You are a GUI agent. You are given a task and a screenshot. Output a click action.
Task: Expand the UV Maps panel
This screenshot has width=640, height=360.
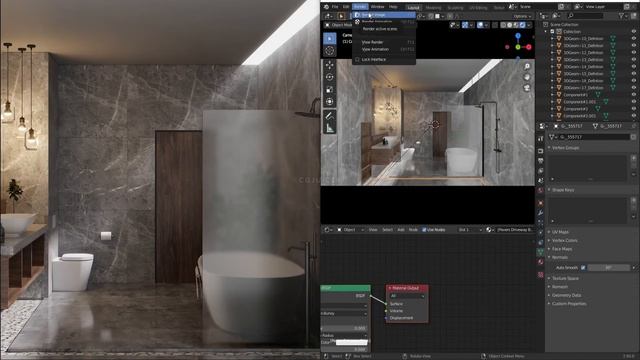pos(561,232)
